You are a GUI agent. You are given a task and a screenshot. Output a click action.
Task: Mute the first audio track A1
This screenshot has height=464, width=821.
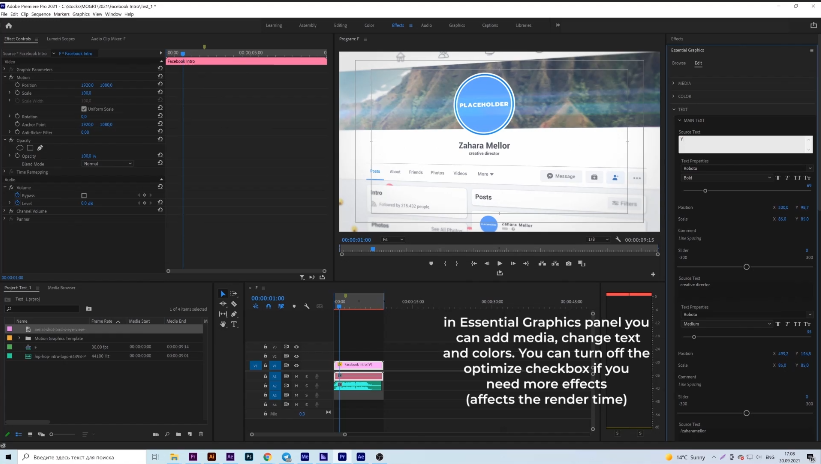[296, 376]
